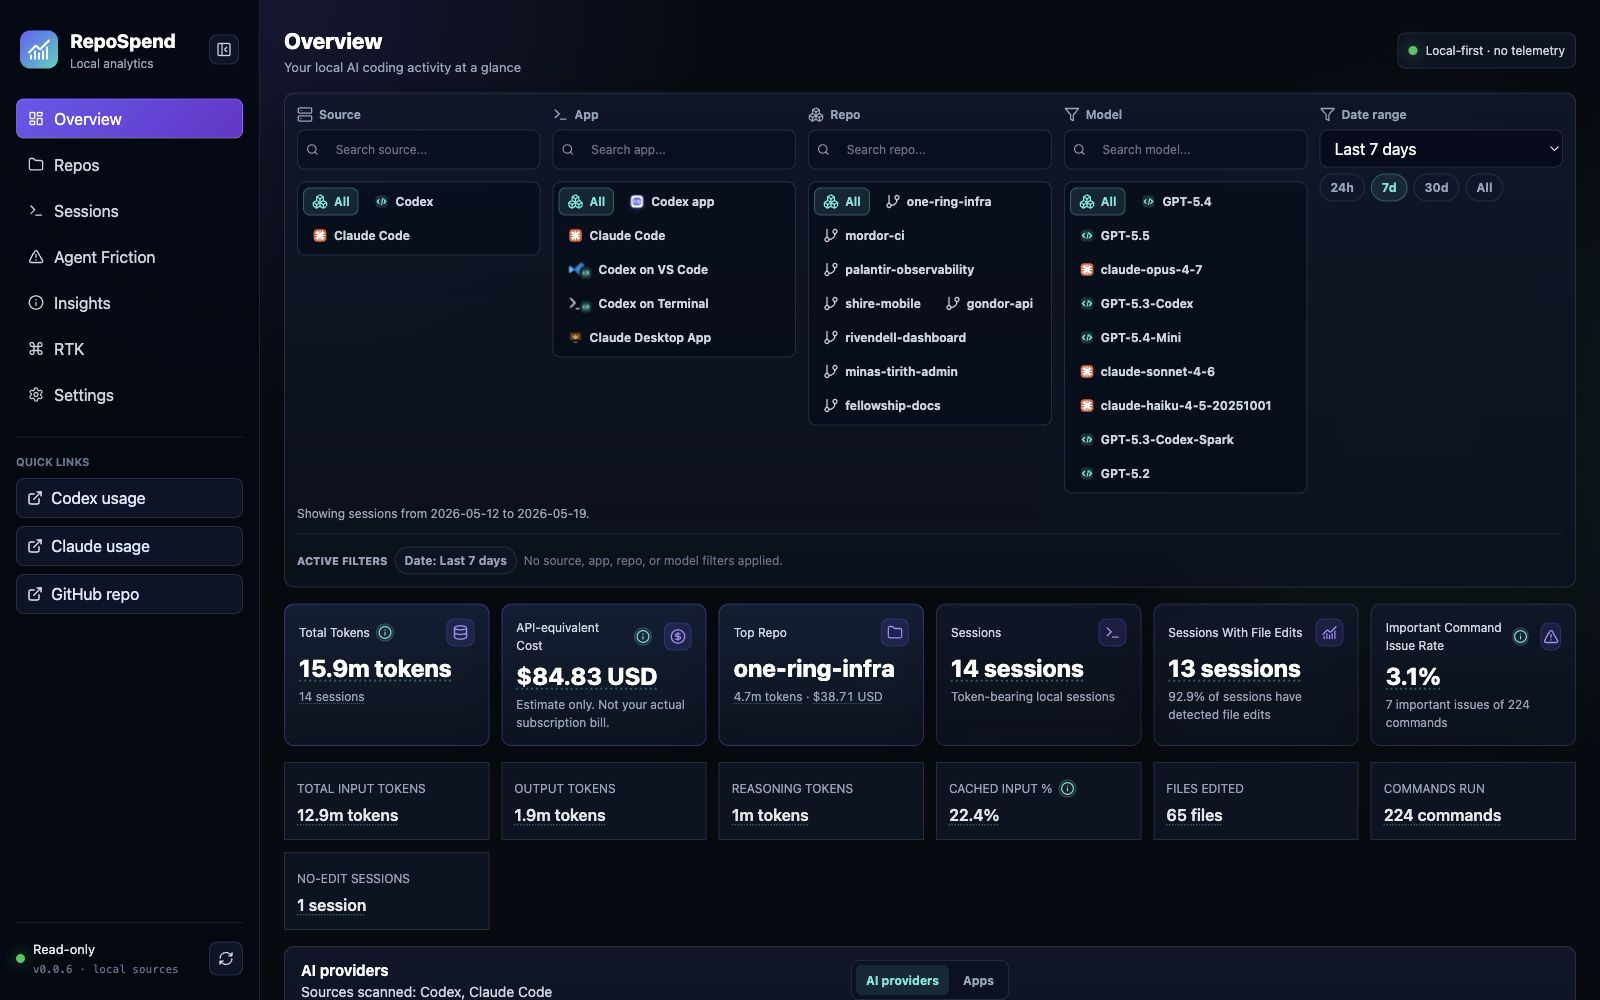Filter by the GPT-5.4 model chip

1176,201
